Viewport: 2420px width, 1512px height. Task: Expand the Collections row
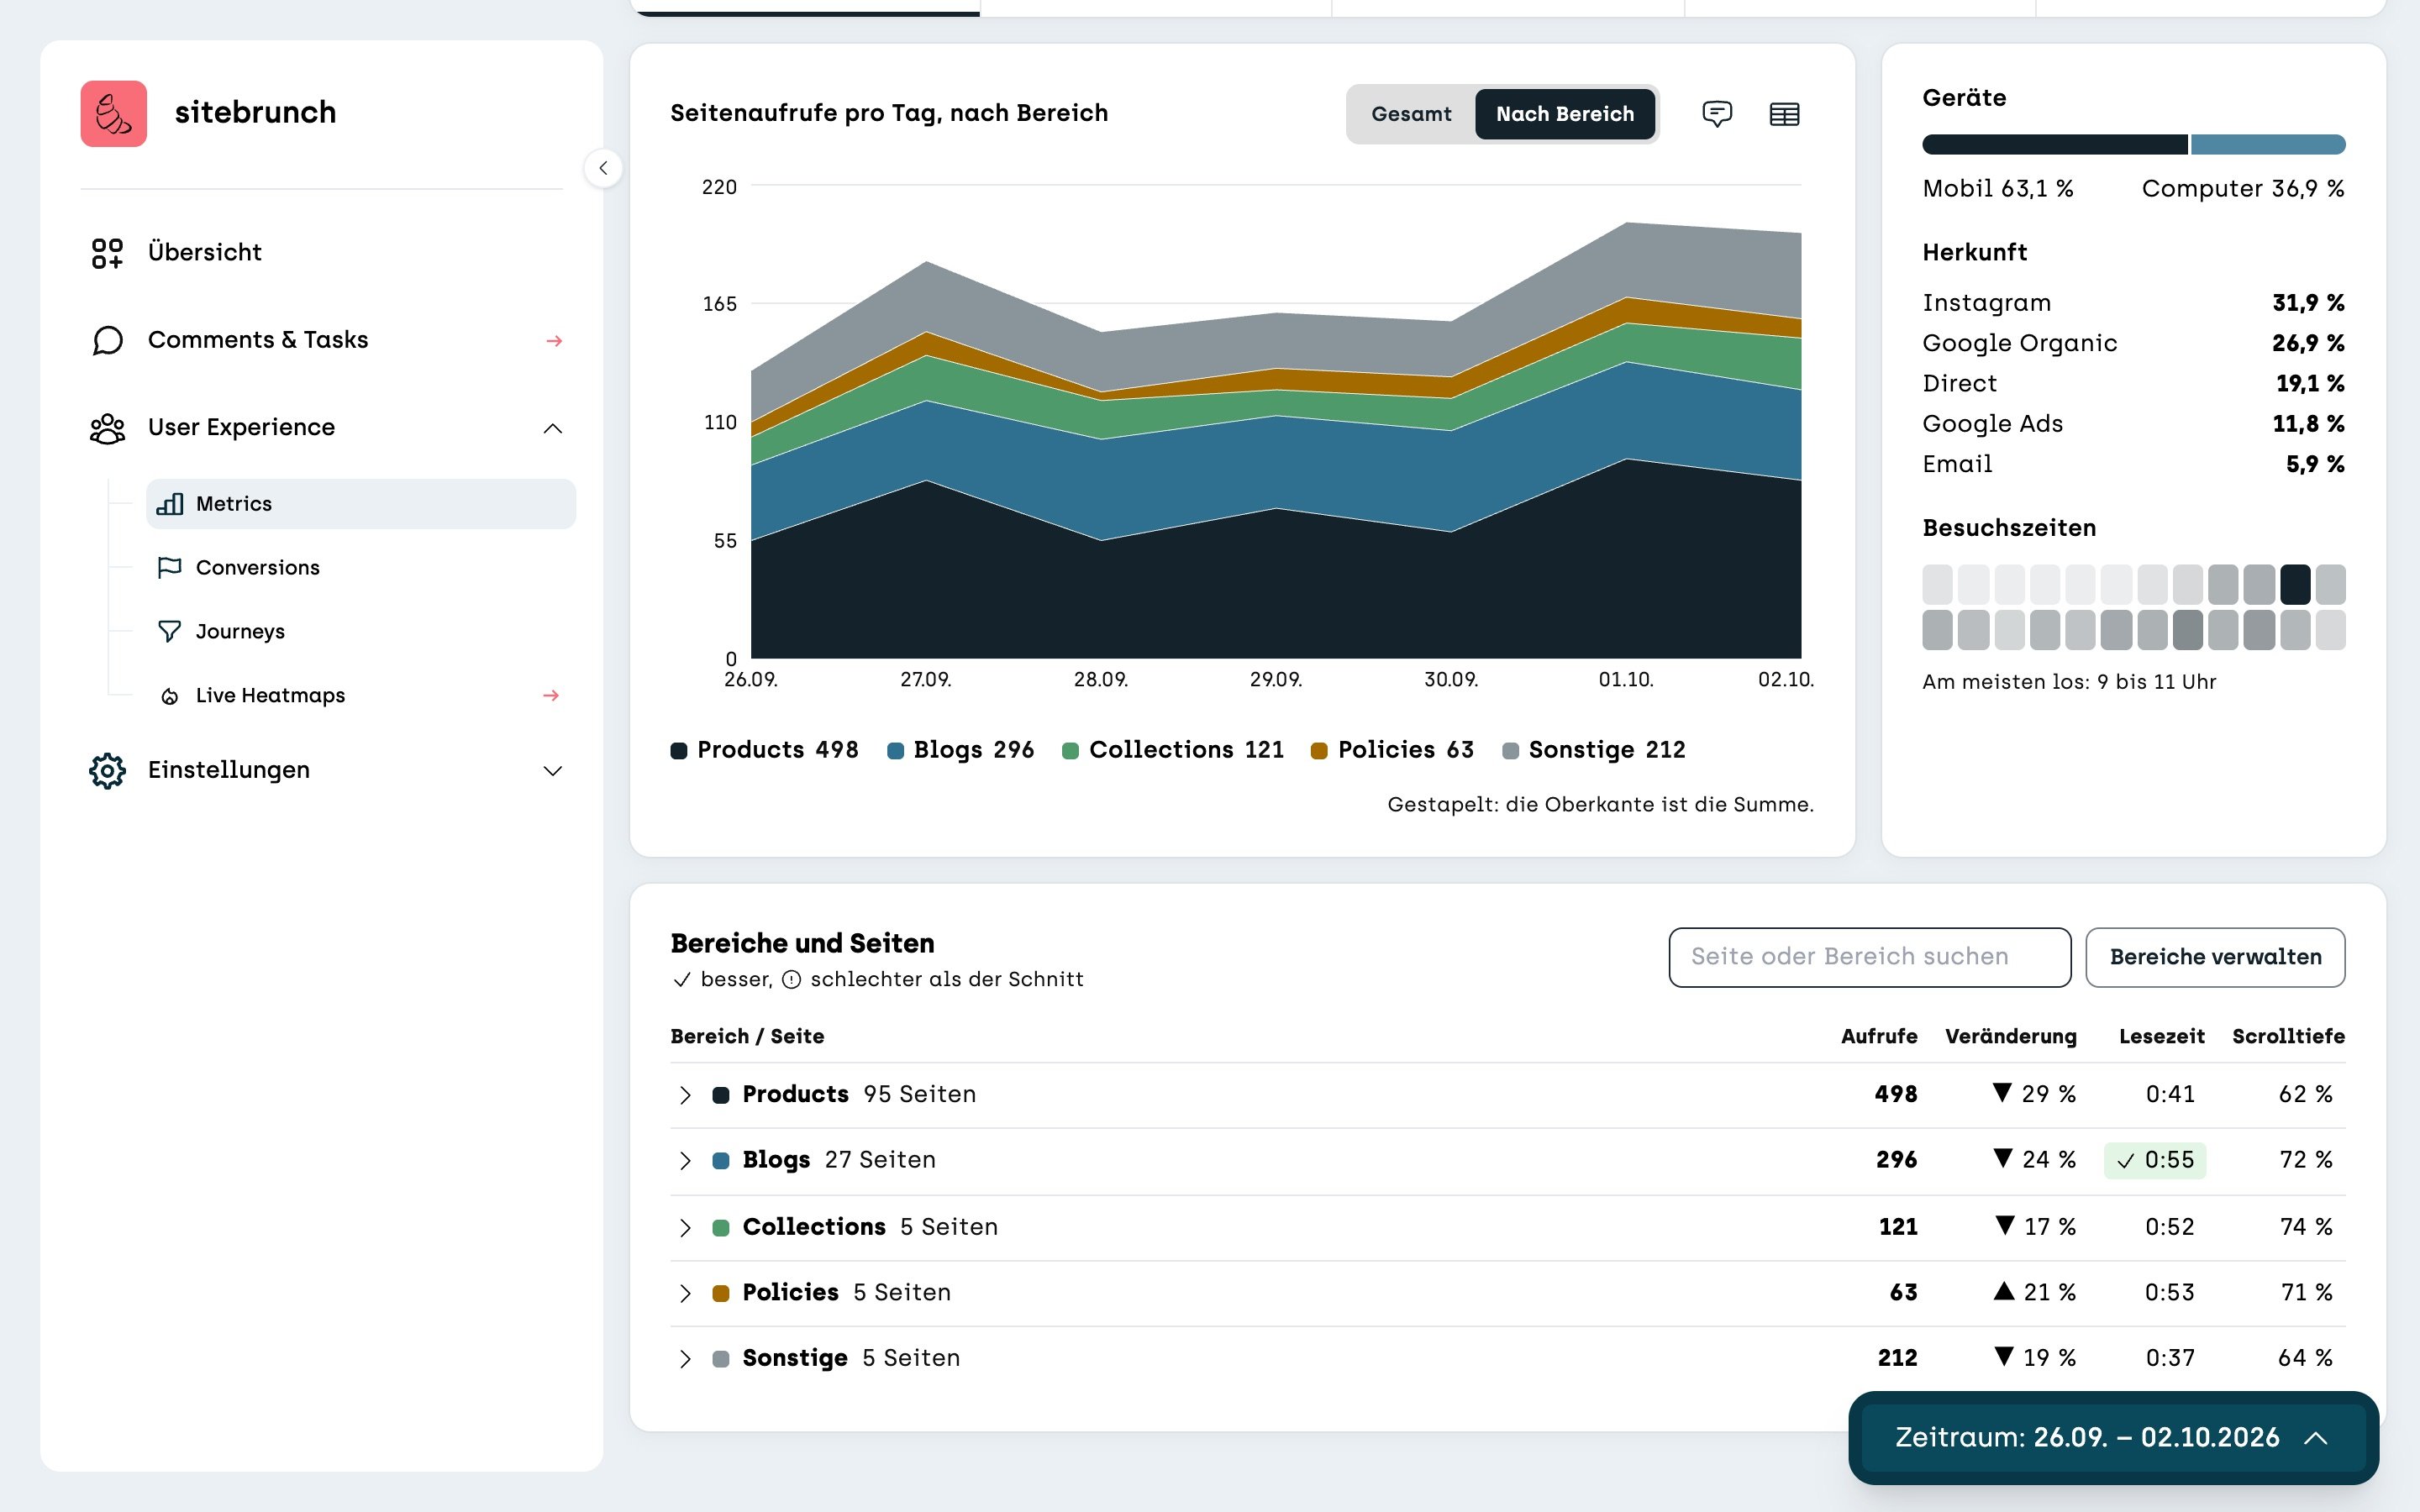(x=685, y=1228)
